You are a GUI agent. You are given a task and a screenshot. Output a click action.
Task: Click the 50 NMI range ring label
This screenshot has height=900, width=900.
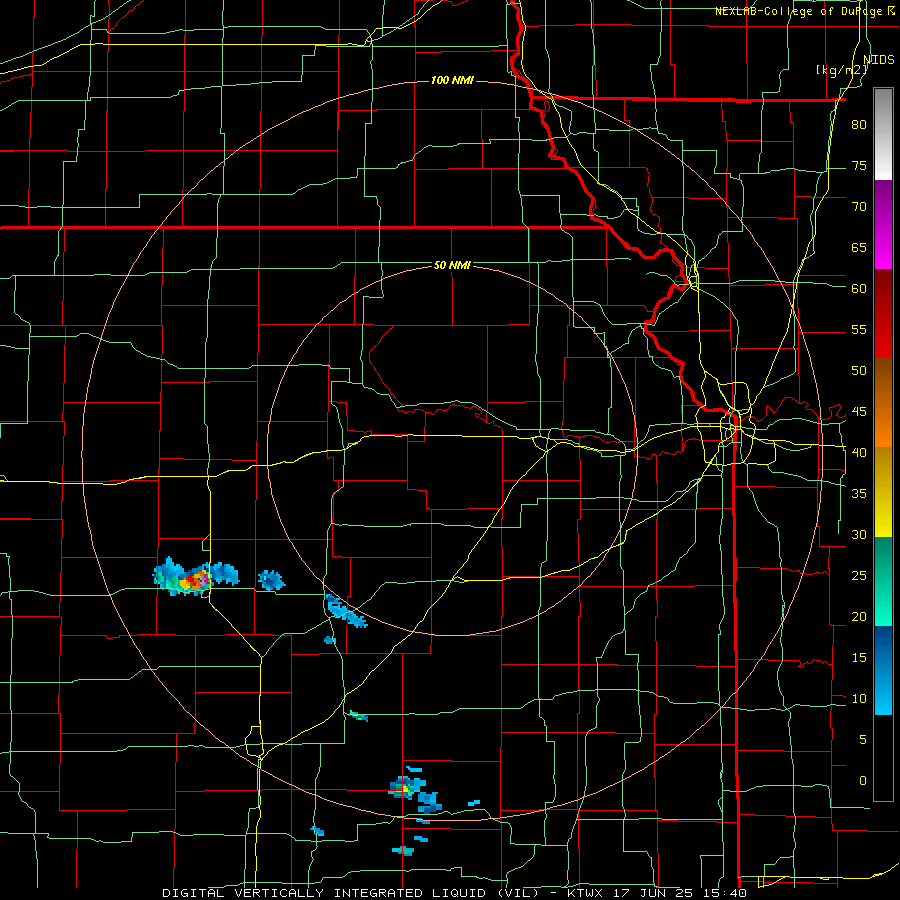452,265
